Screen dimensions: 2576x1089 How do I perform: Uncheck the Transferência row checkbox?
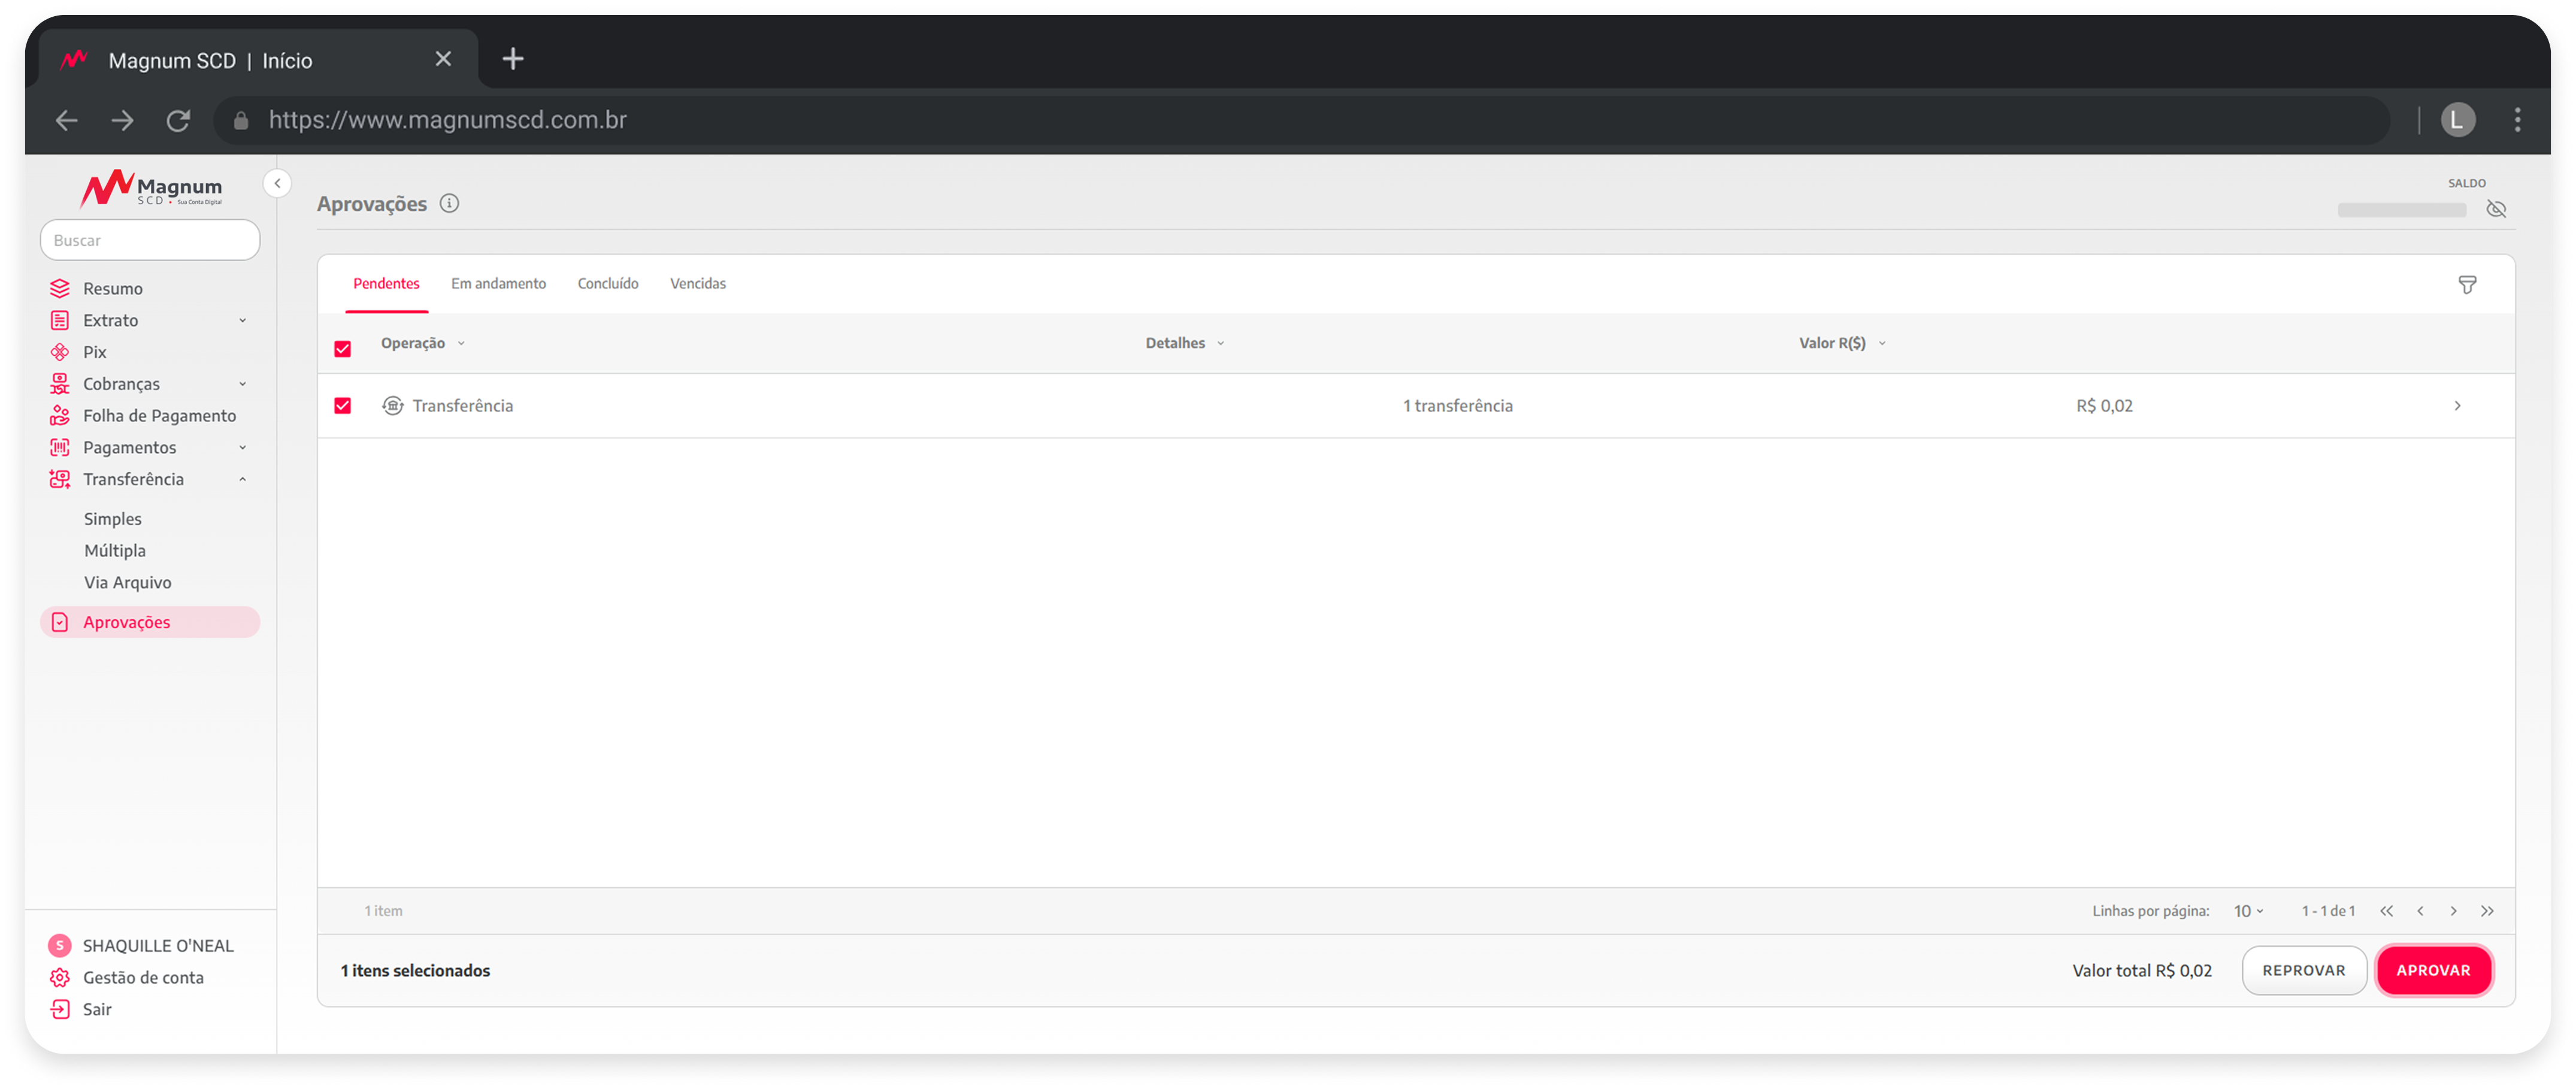click(343, 406)
